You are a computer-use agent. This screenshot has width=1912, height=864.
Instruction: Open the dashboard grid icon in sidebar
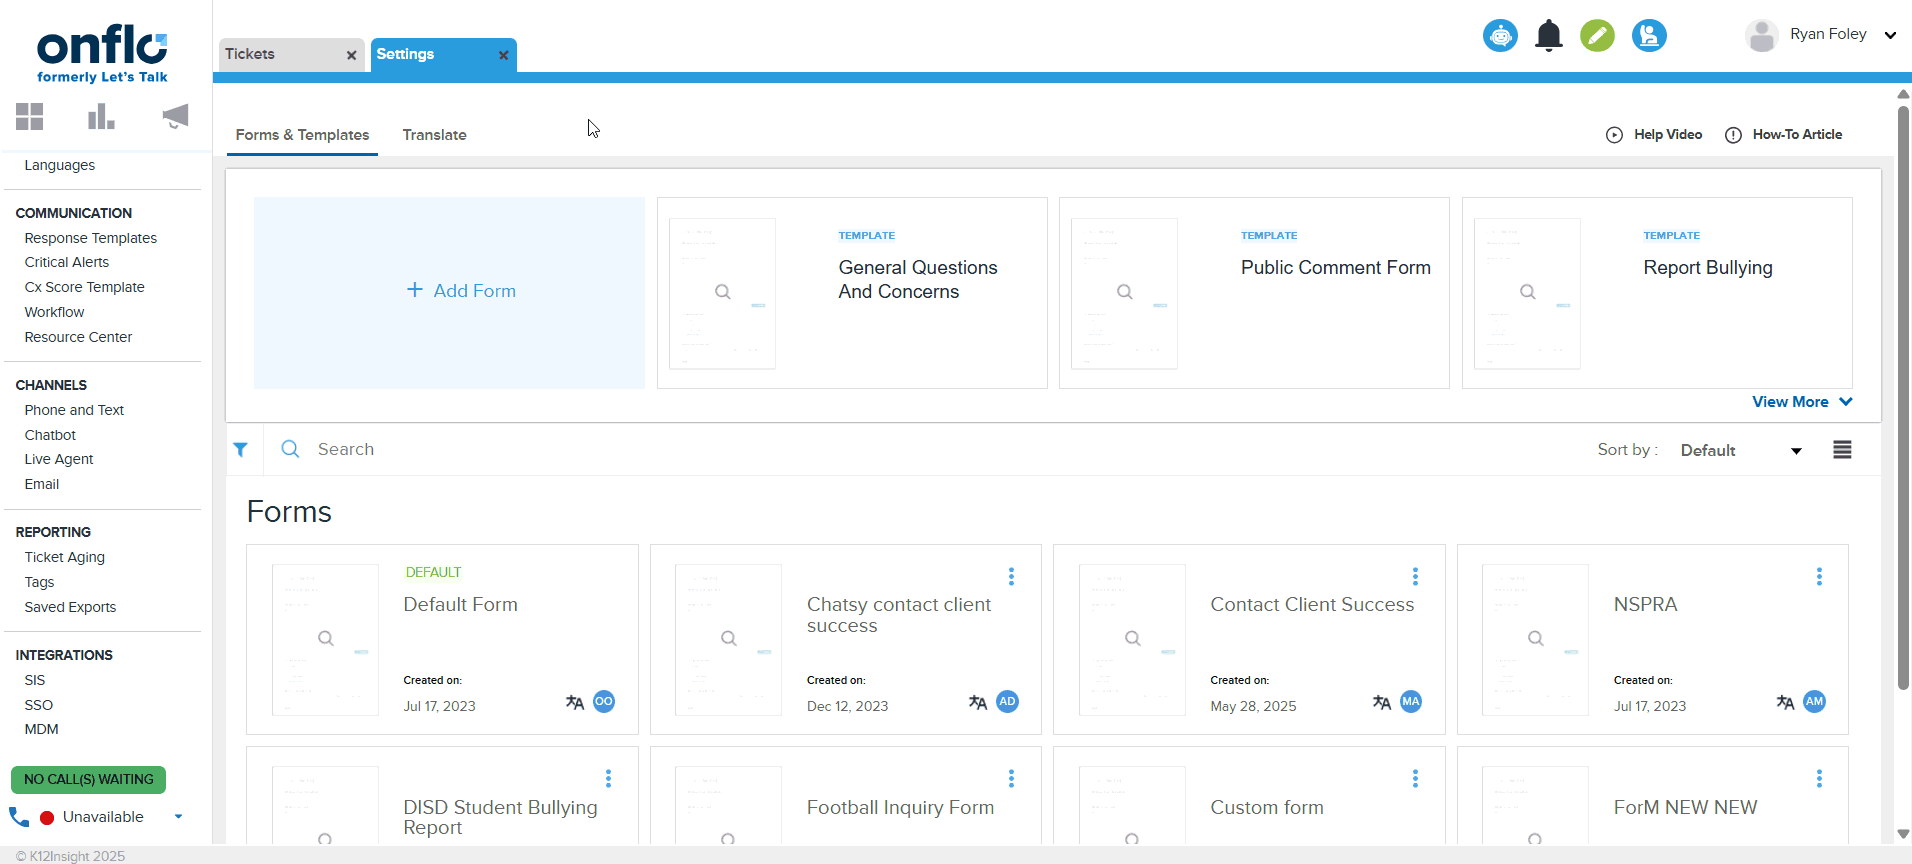[30, 117]
